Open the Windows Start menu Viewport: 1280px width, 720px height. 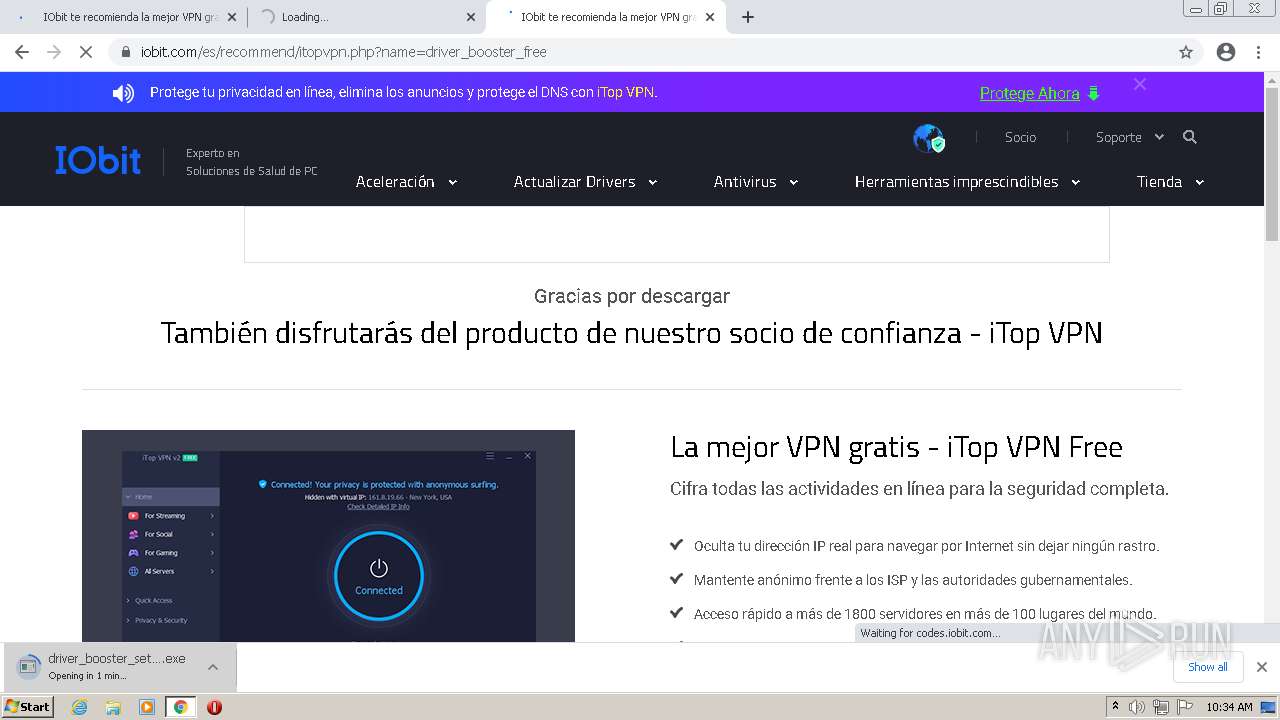[x=28, y=706]
